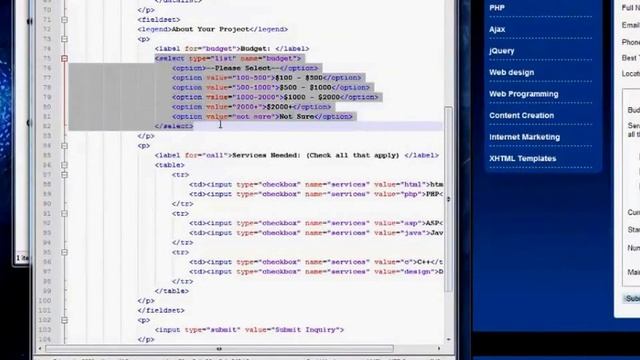Open the jQuery sidebar link

(502, 51)
